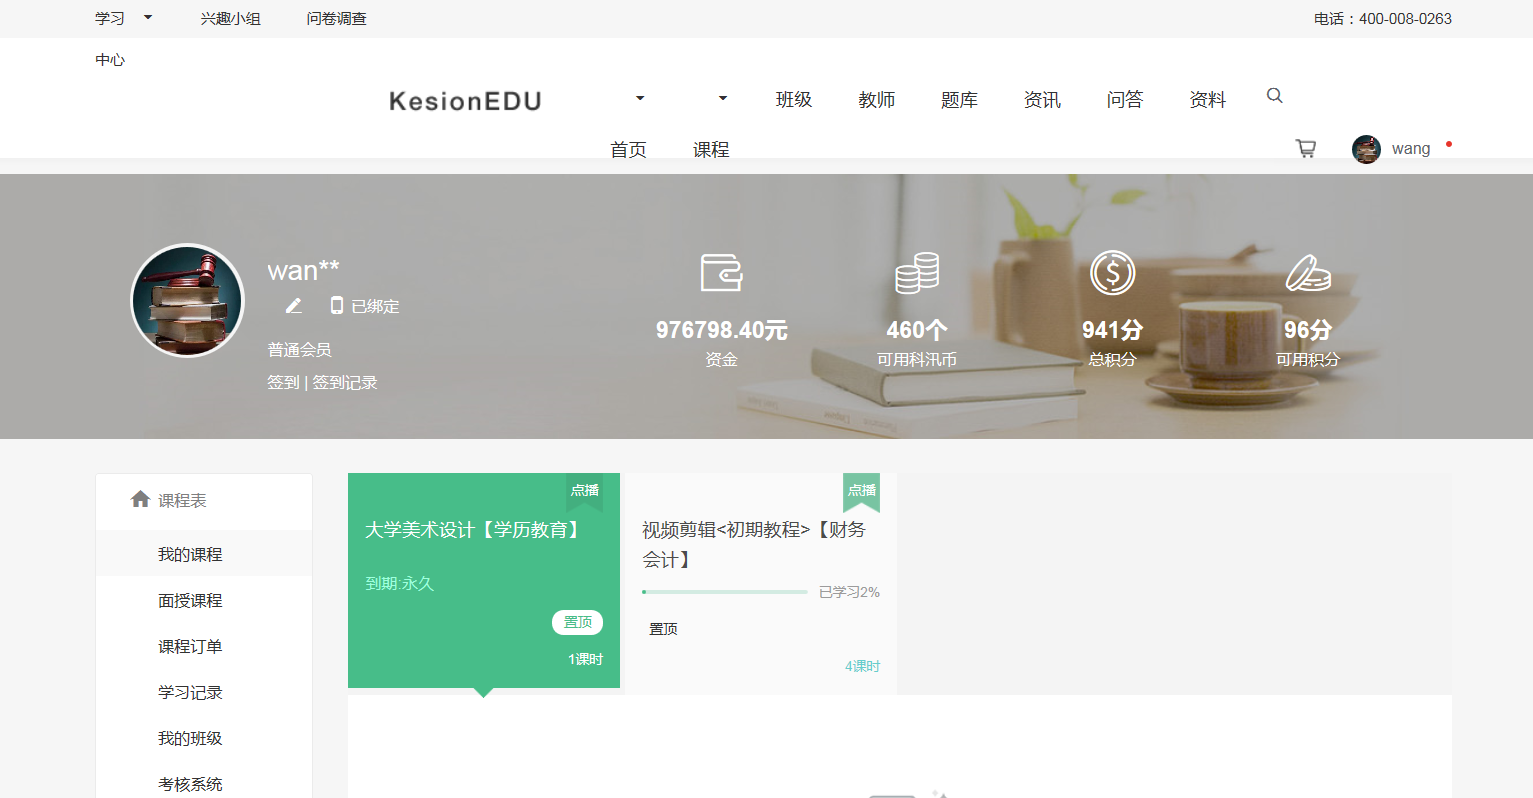Open the search magnifier icon
This screenshot has height=798, width=1533.
coord(1274,96)
